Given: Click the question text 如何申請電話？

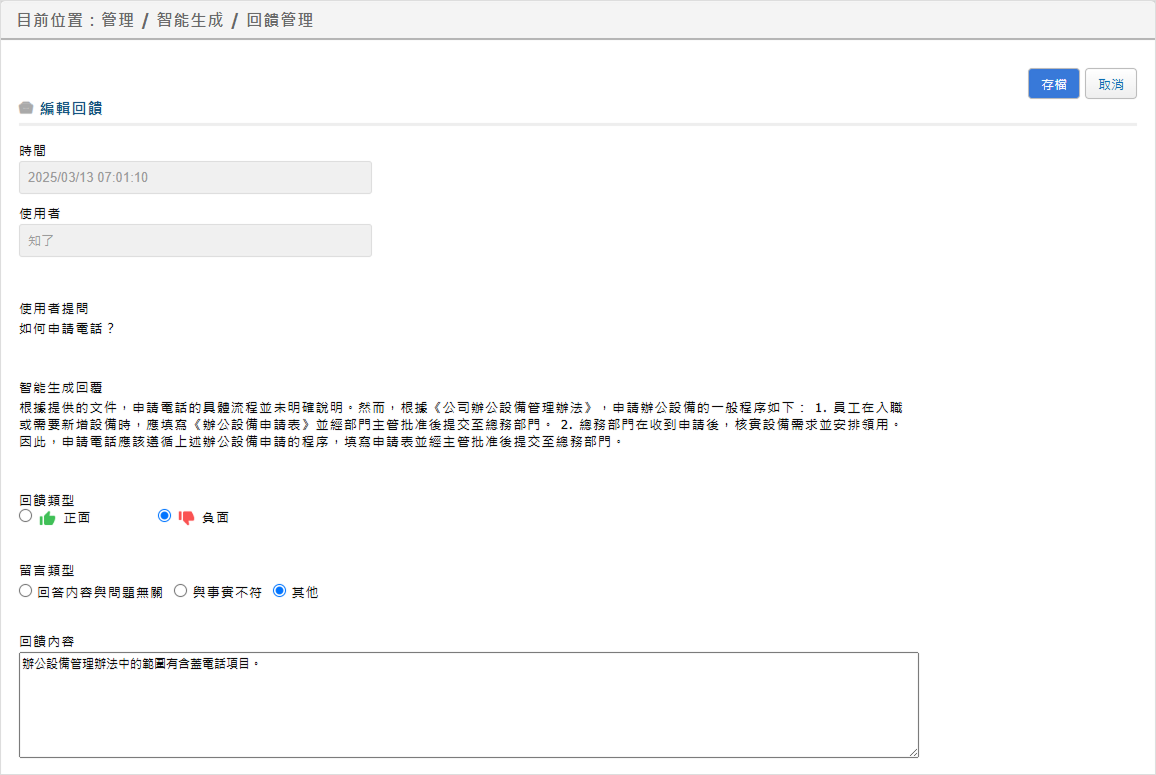Looking at the screenshot, I should [67, 329].
